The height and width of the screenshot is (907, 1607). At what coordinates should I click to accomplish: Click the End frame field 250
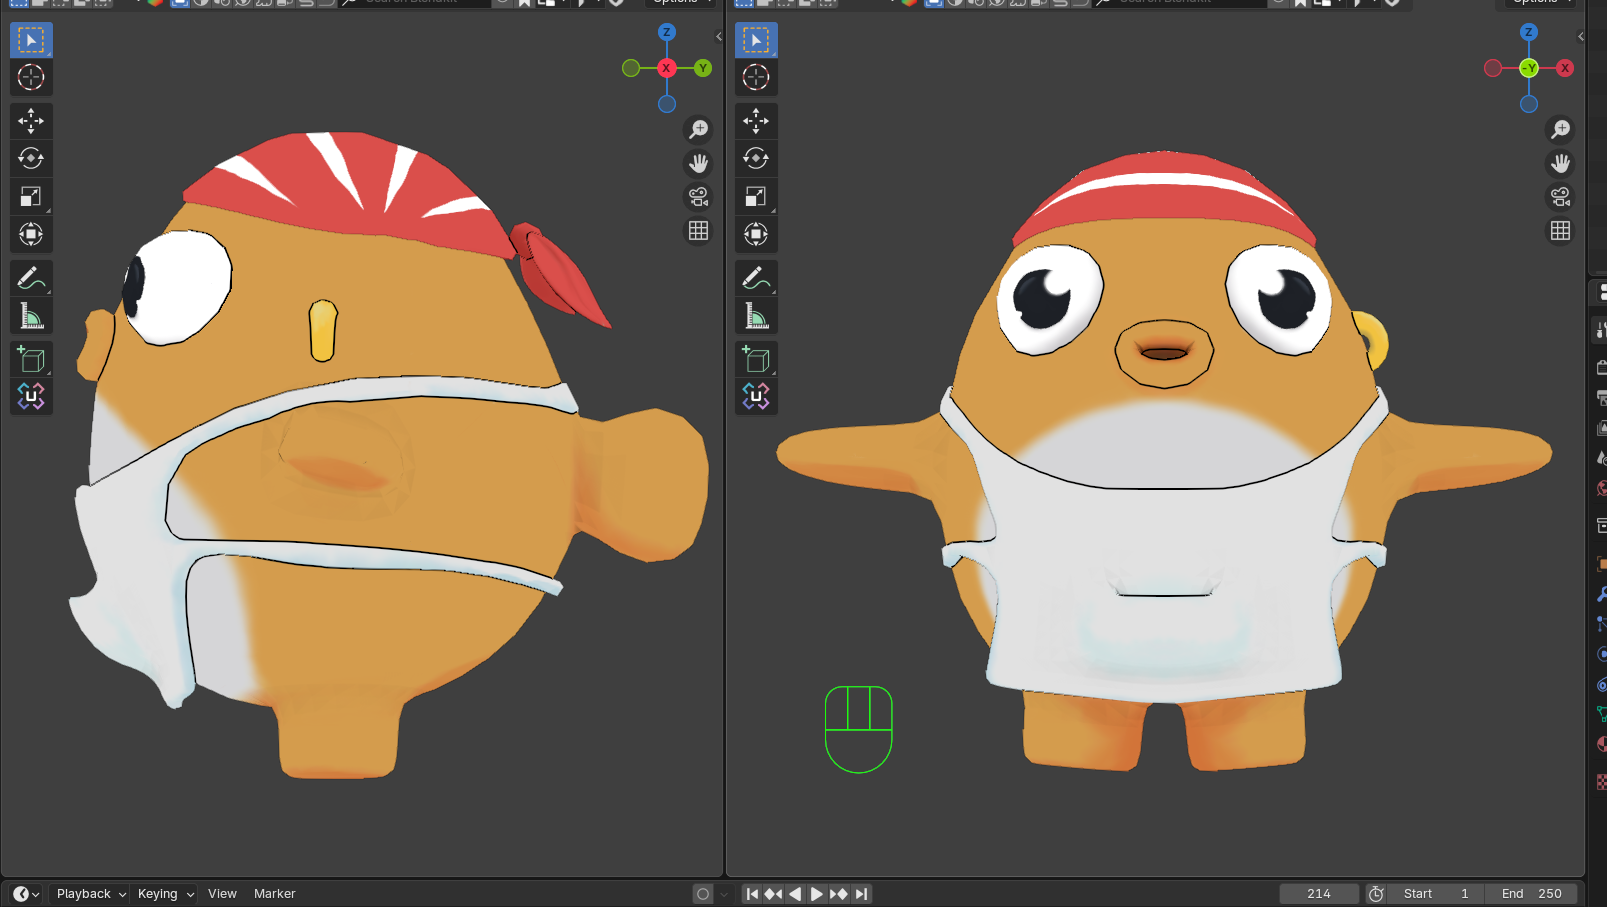tap(1531, 894)
